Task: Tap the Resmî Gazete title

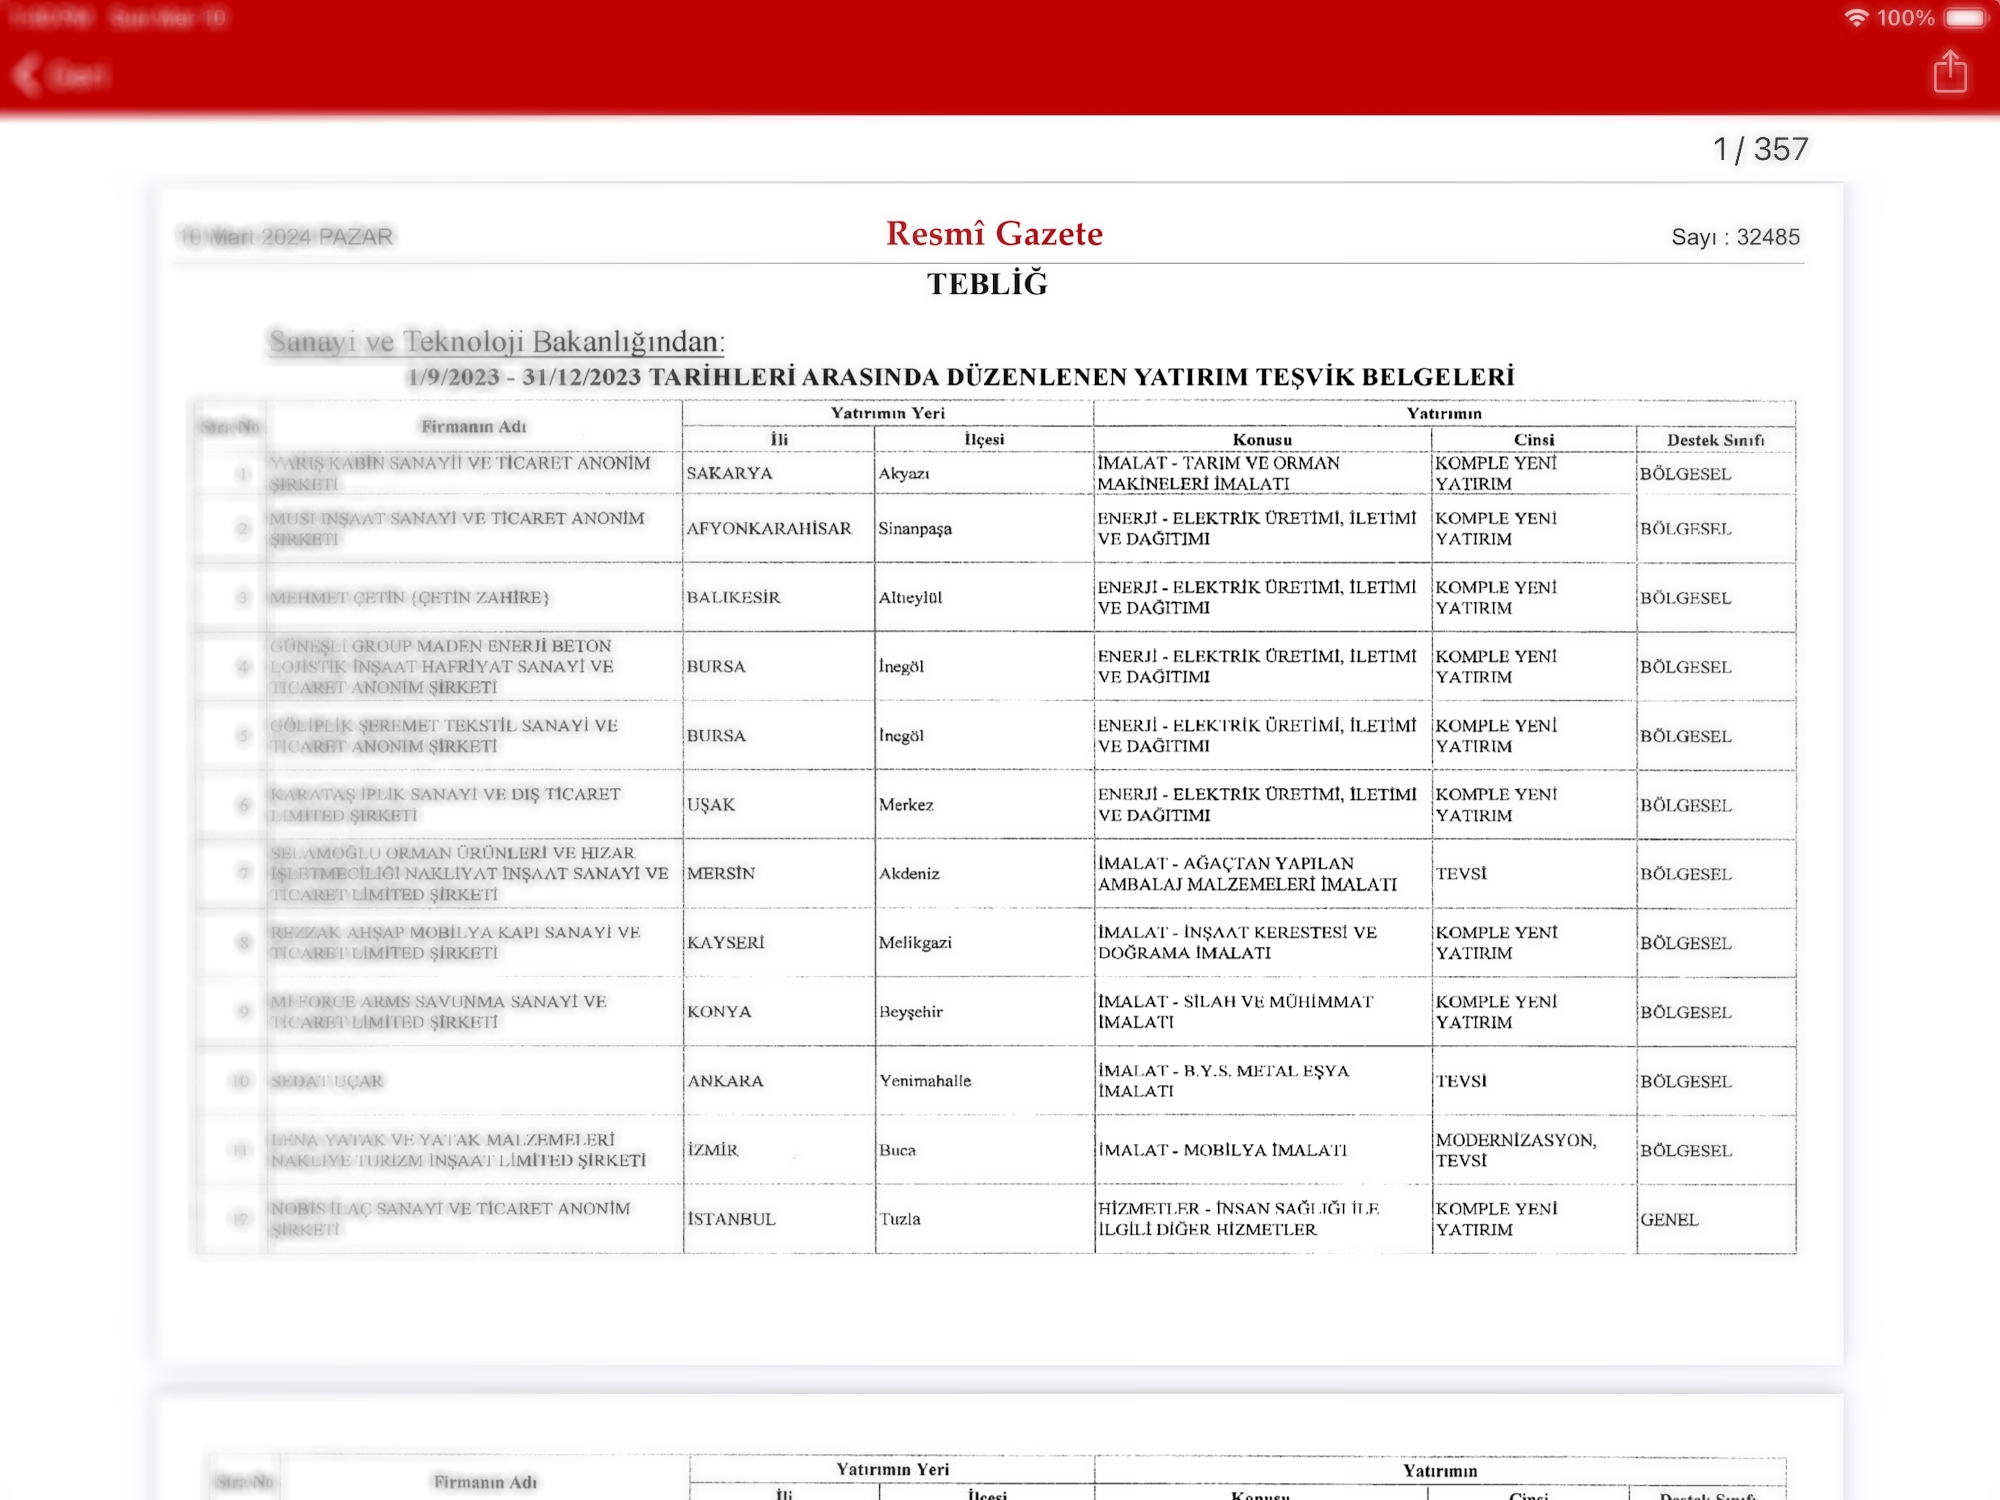Action: (x=994, y=234)
